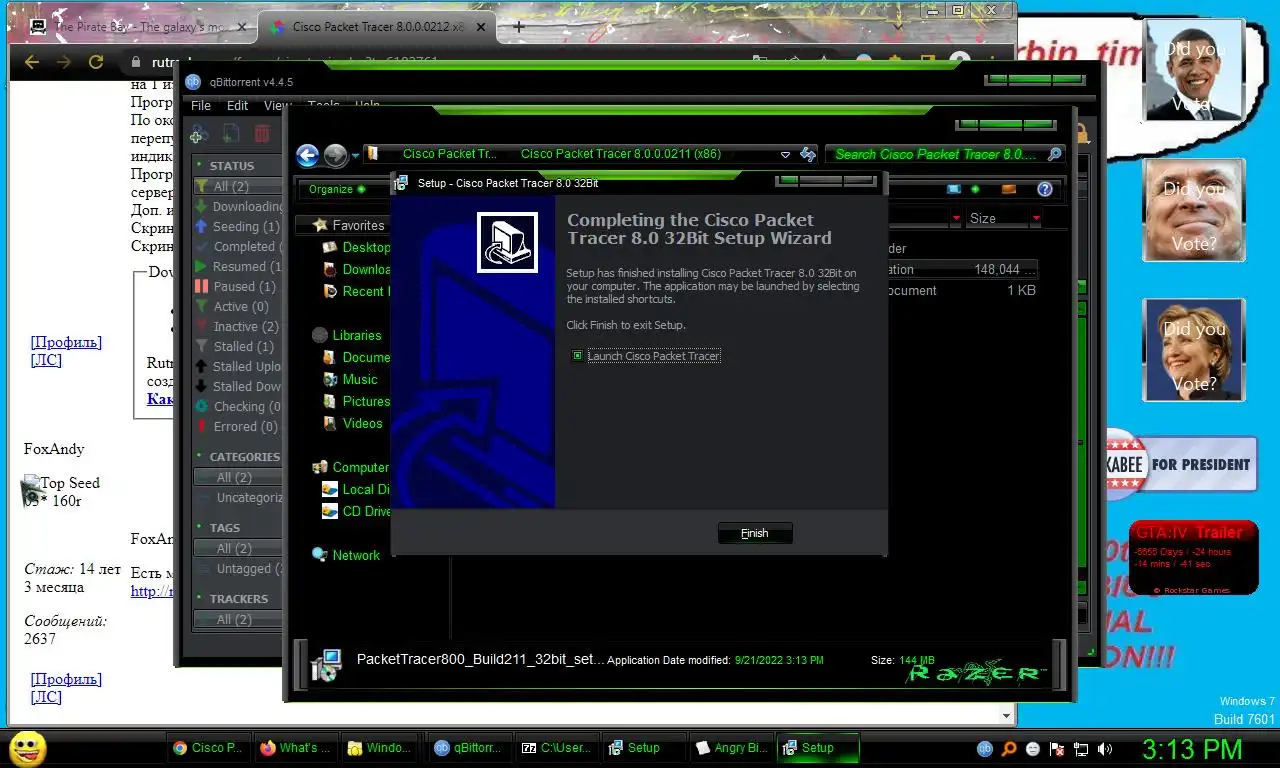Click browser back arrow
The width and height of the screenshot is (1280, 768).
pyautogui.click(x=32, y=62)
